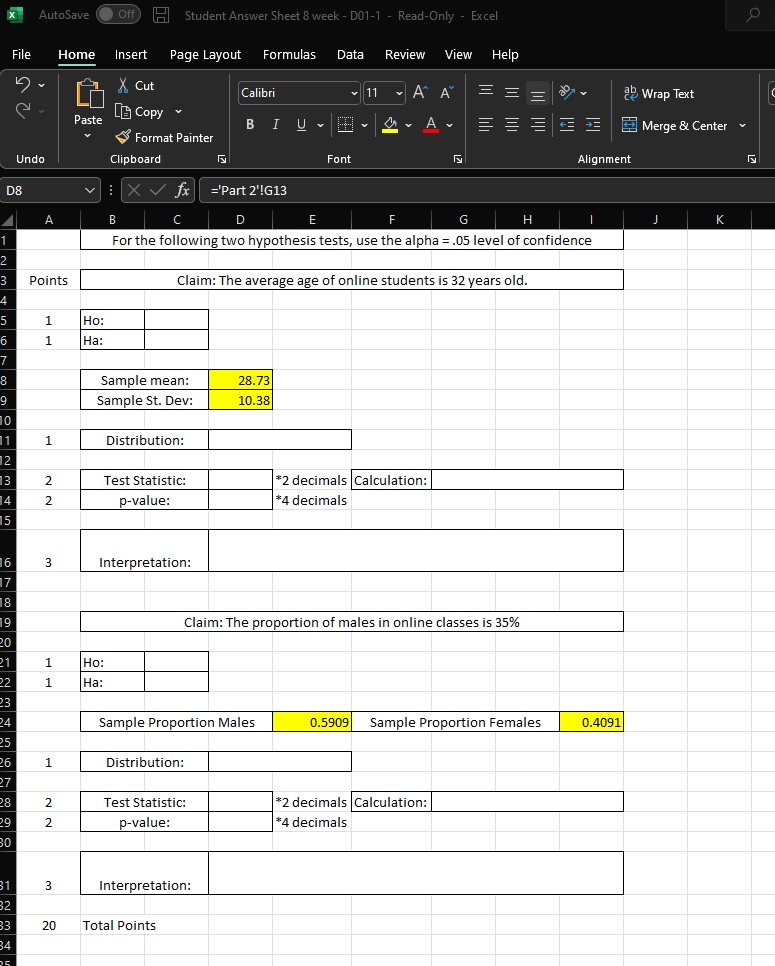Apply the yellow Fill Color bucket
Screen dimensions: 775x966
click(390, 125)
